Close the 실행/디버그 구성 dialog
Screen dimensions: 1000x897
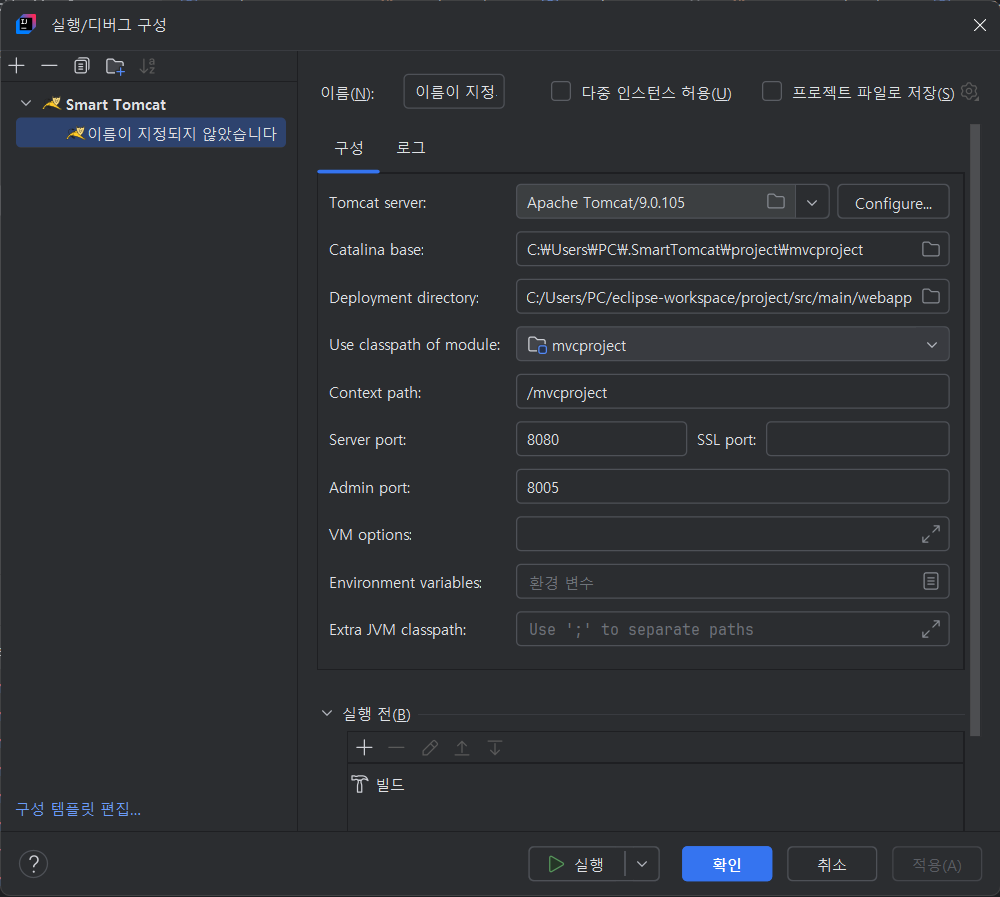[x=980, y=25]
